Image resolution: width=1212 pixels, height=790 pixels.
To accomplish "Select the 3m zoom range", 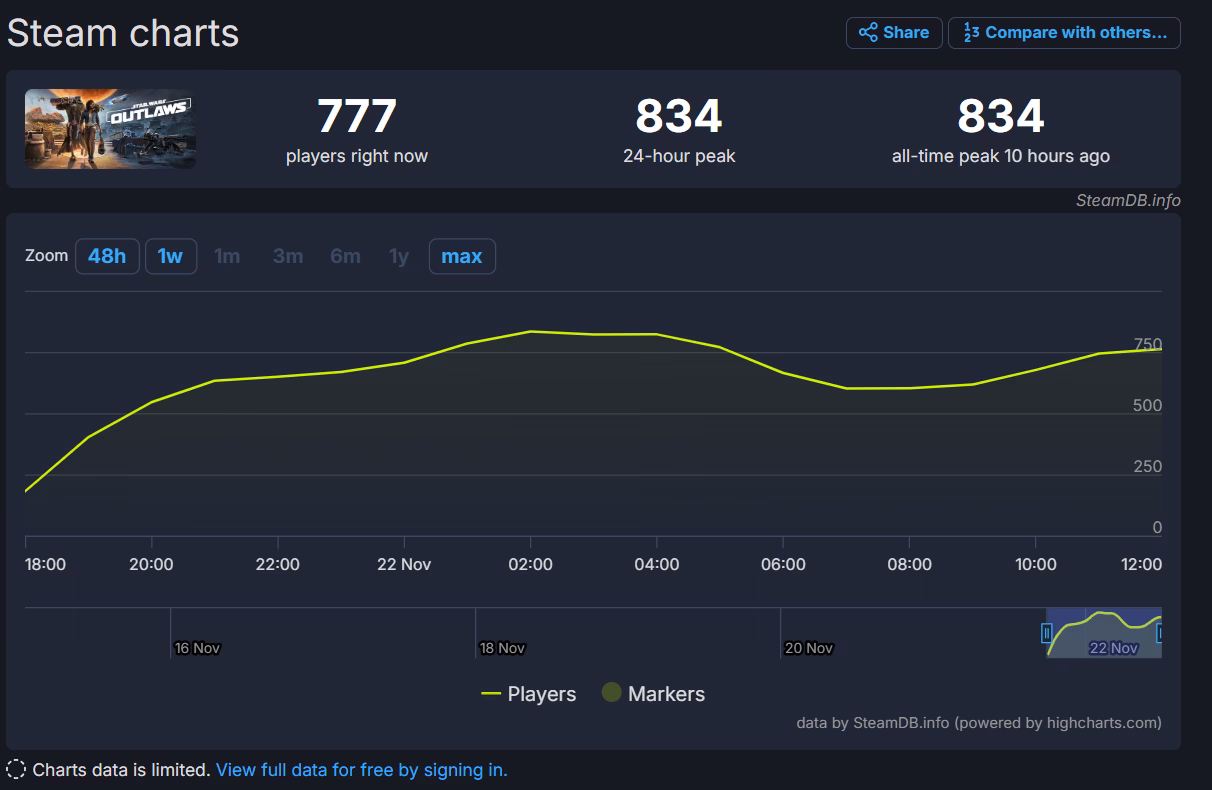I will click(288, 256).
